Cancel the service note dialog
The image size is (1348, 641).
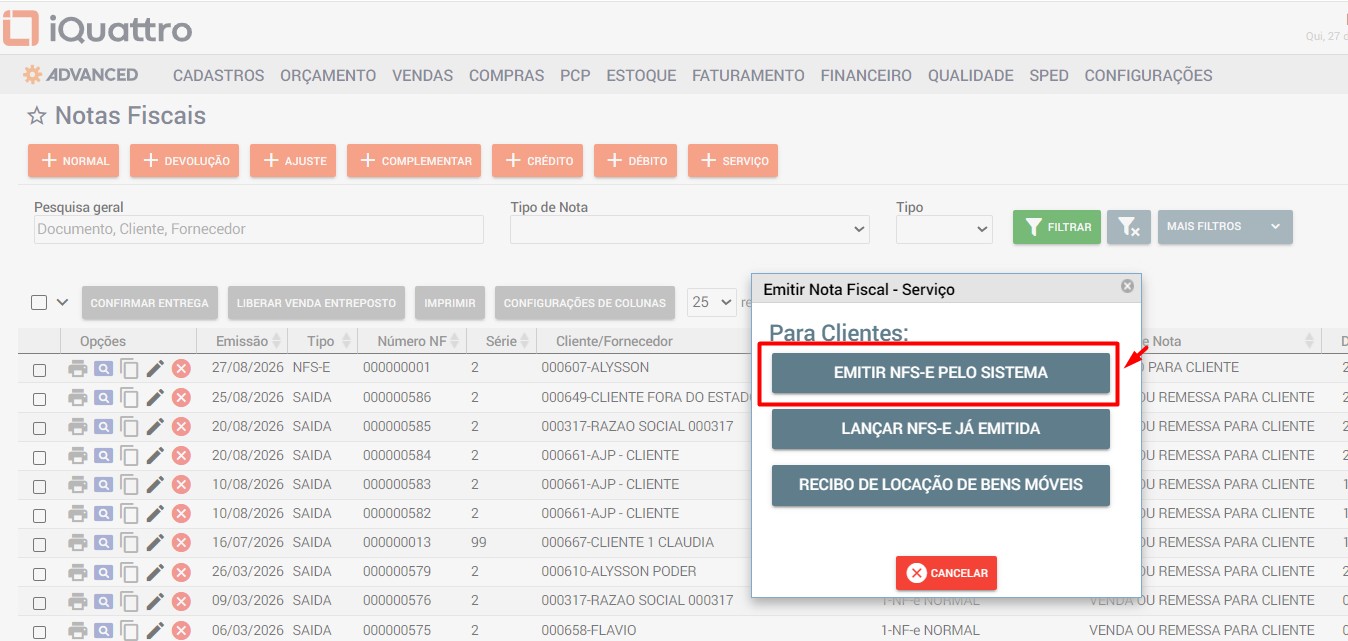click(x=946, y=573)
